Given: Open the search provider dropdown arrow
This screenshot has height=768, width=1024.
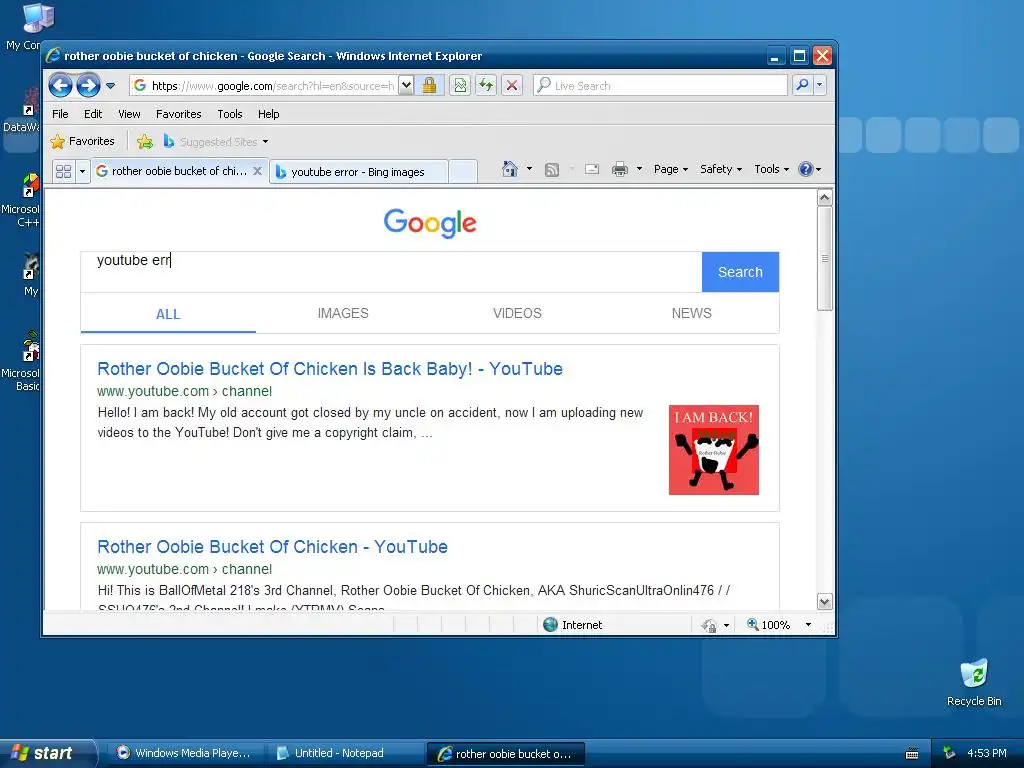Looking at the screenshot, I should click(x=820, y=85).
